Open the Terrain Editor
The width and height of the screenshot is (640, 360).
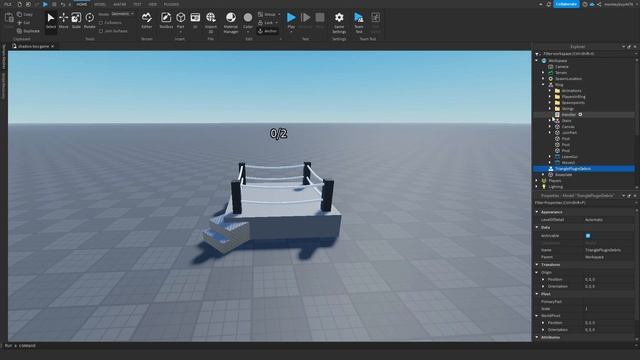pos(147,21)
